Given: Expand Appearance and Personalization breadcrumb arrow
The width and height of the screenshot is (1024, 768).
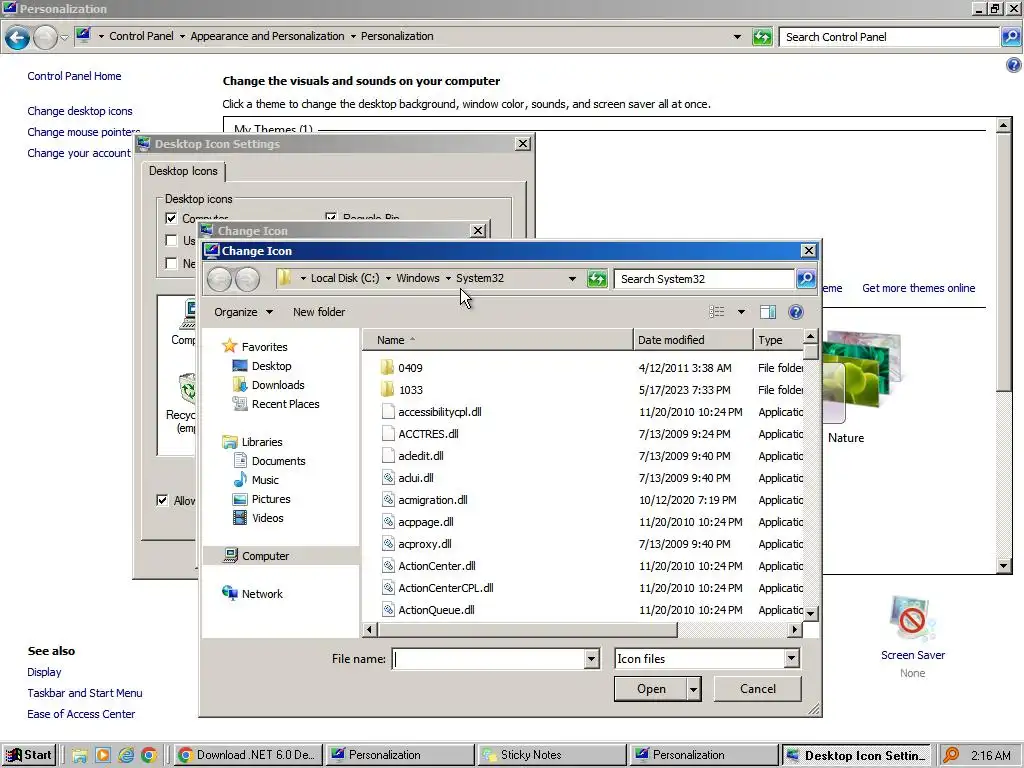Looking at the screenshot, I should tap(353, 37).
